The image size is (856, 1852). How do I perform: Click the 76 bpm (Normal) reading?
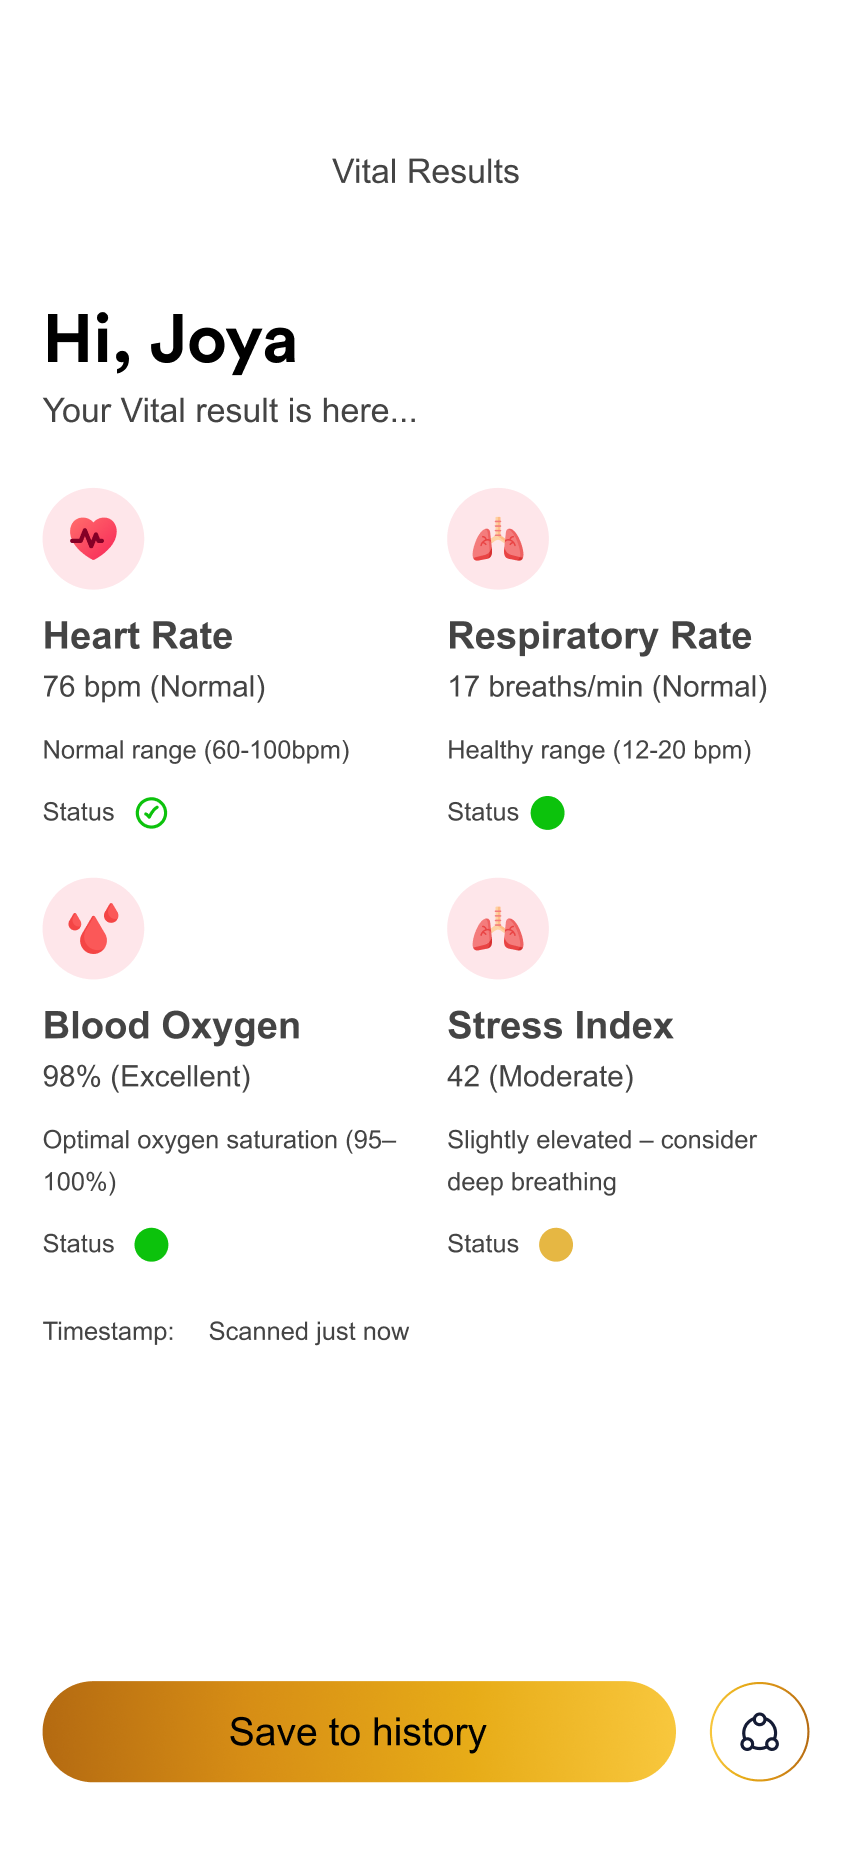(154, 687)
